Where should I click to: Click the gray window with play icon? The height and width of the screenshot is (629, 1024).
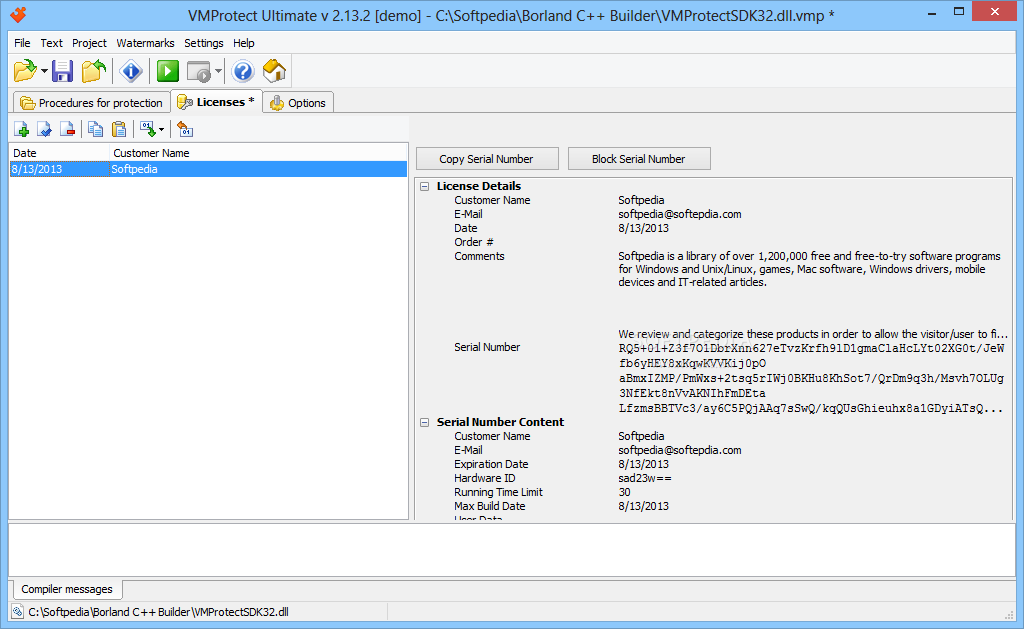(199, 71)
